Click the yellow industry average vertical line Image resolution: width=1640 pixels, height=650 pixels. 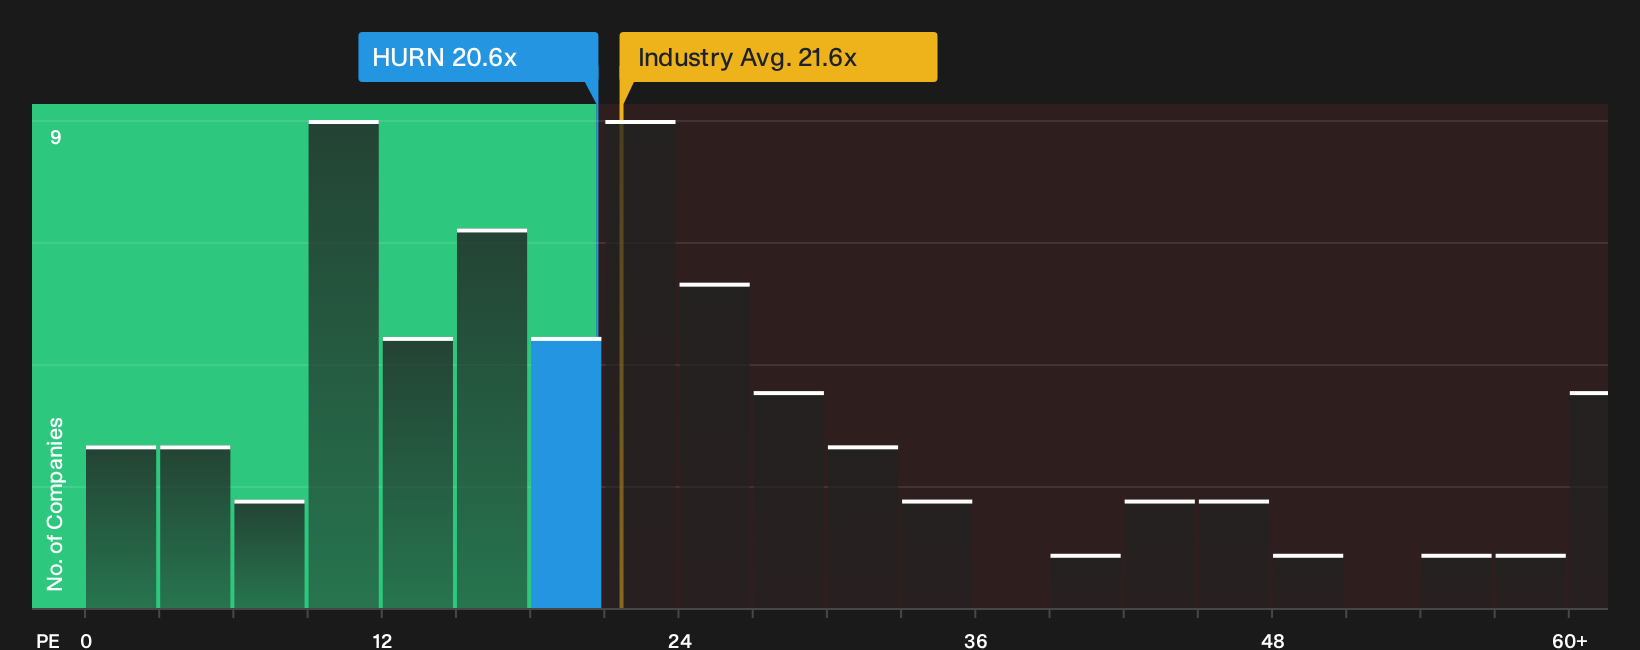(x=621, y=356)
